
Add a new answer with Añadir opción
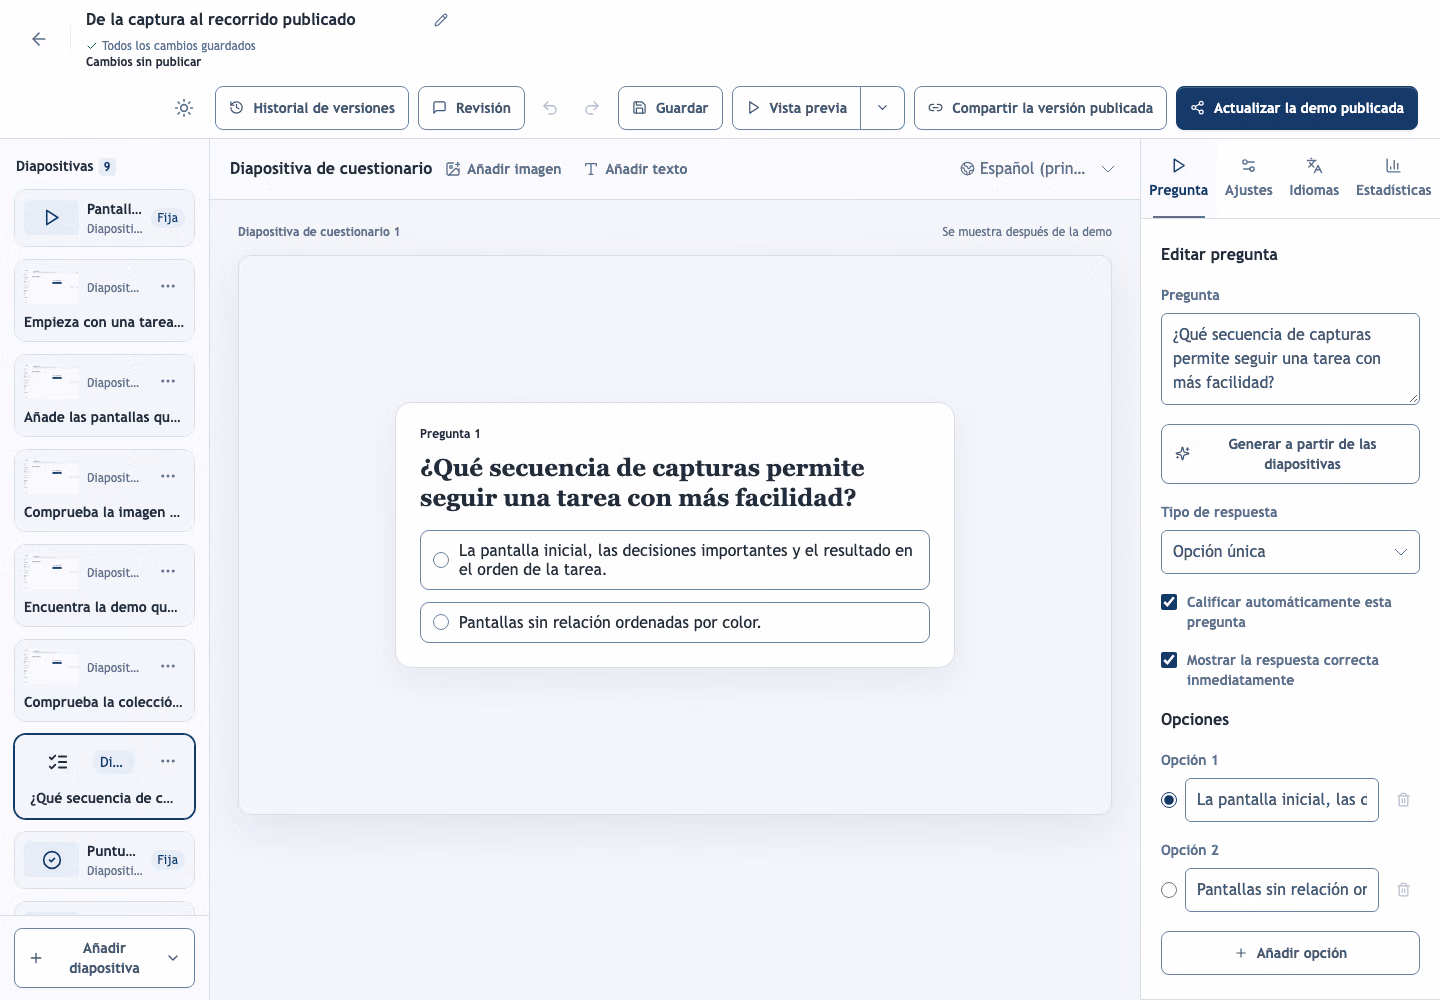tap(1290, 953)
